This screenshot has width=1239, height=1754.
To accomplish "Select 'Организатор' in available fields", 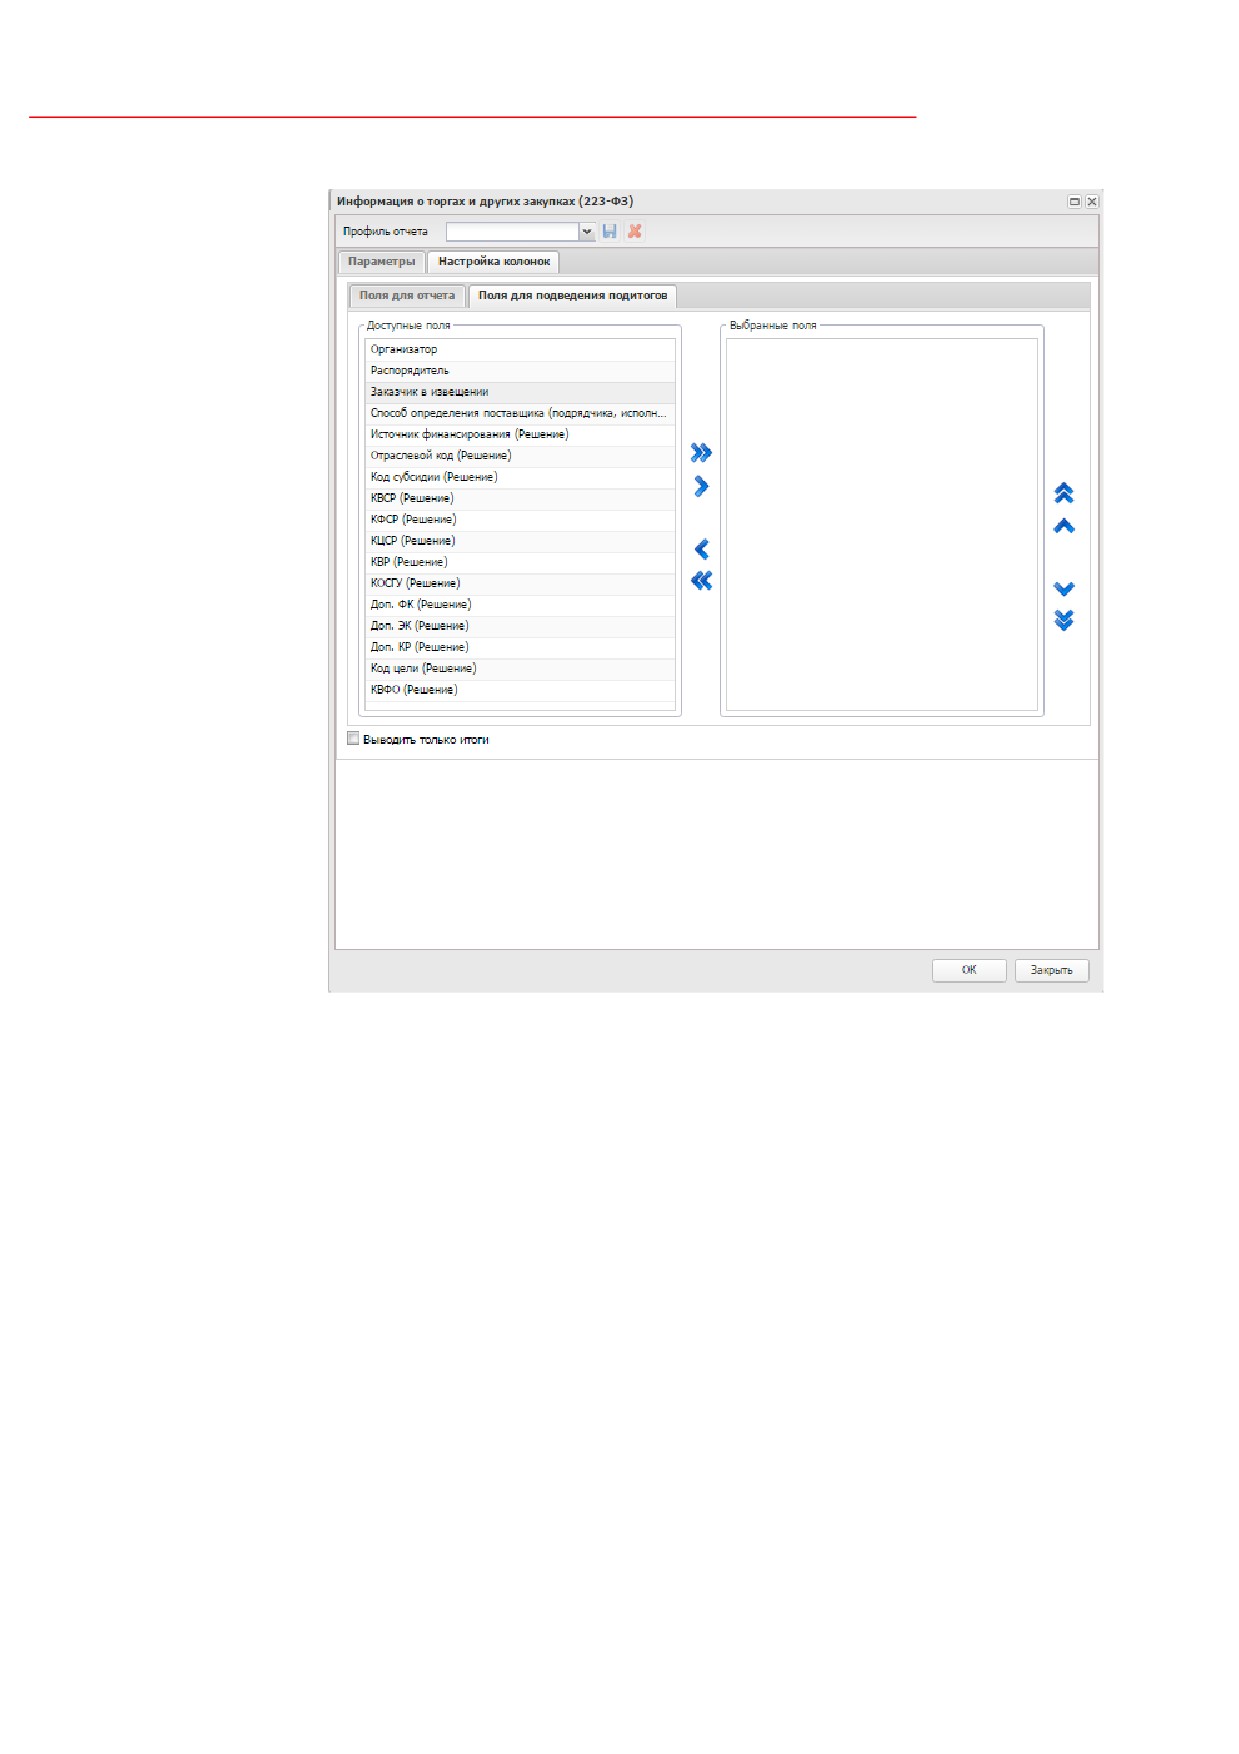I will coord(520,350).
